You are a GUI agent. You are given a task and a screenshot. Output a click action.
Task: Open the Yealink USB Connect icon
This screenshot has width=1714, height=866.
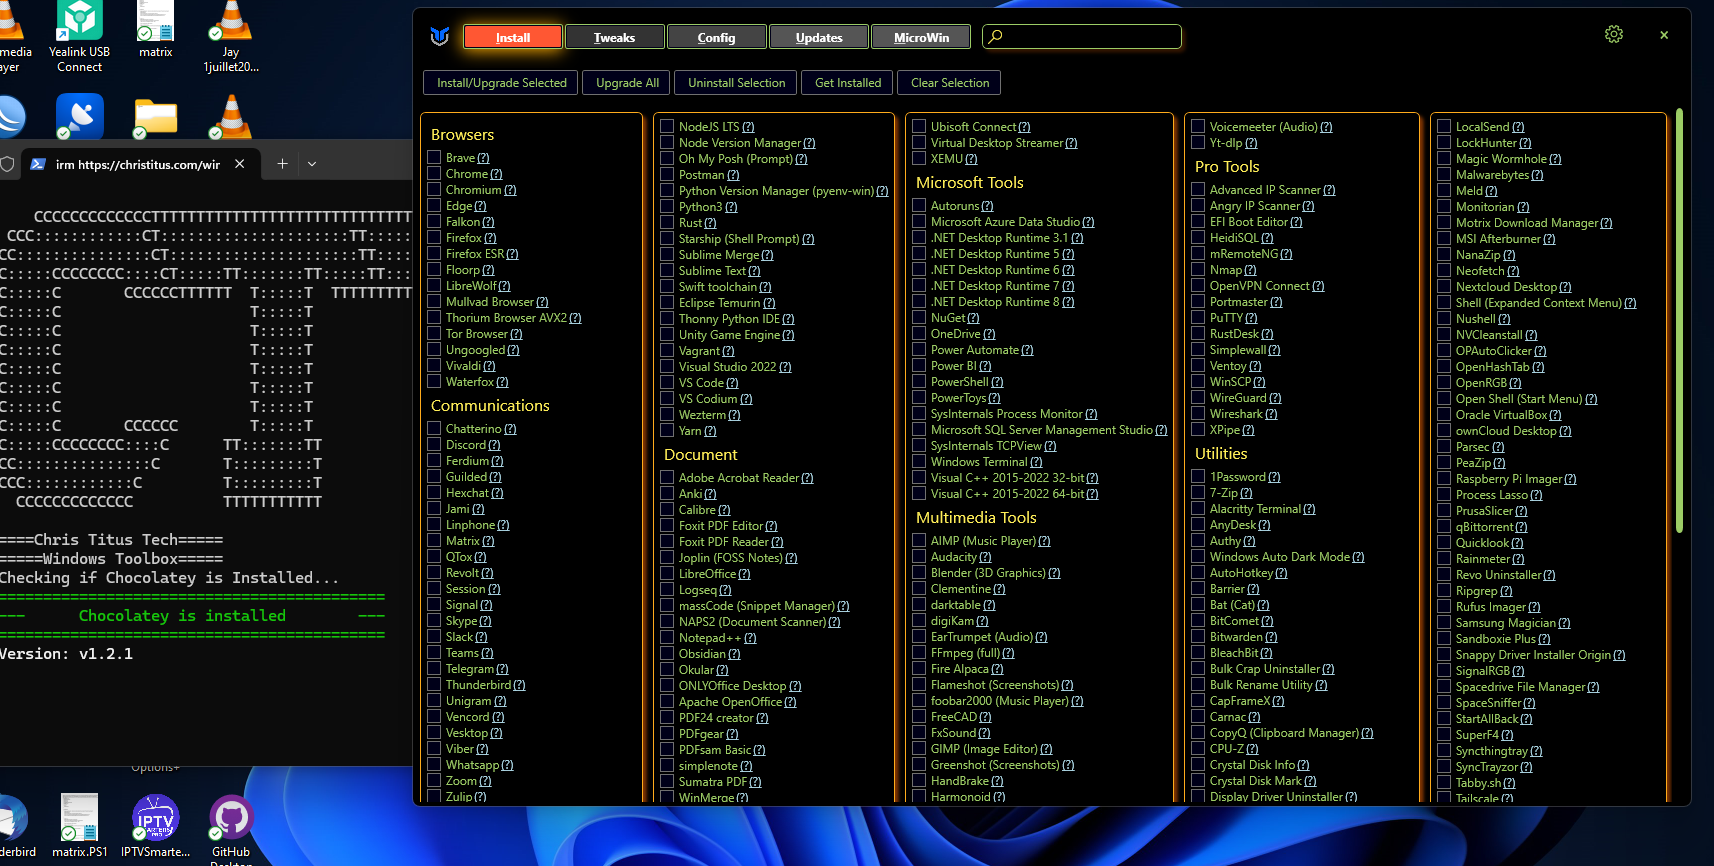pos(79,22)
